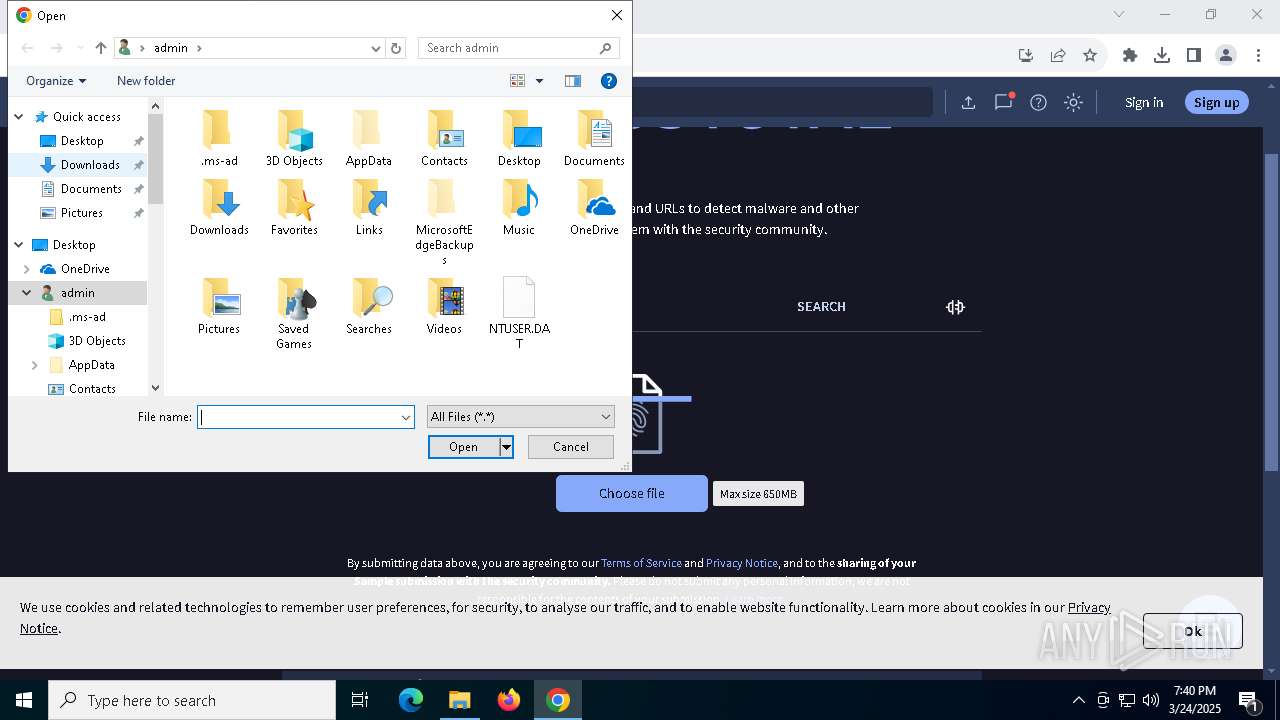
Task: Open File Explorer from taskbar
Action: [460, 700]
